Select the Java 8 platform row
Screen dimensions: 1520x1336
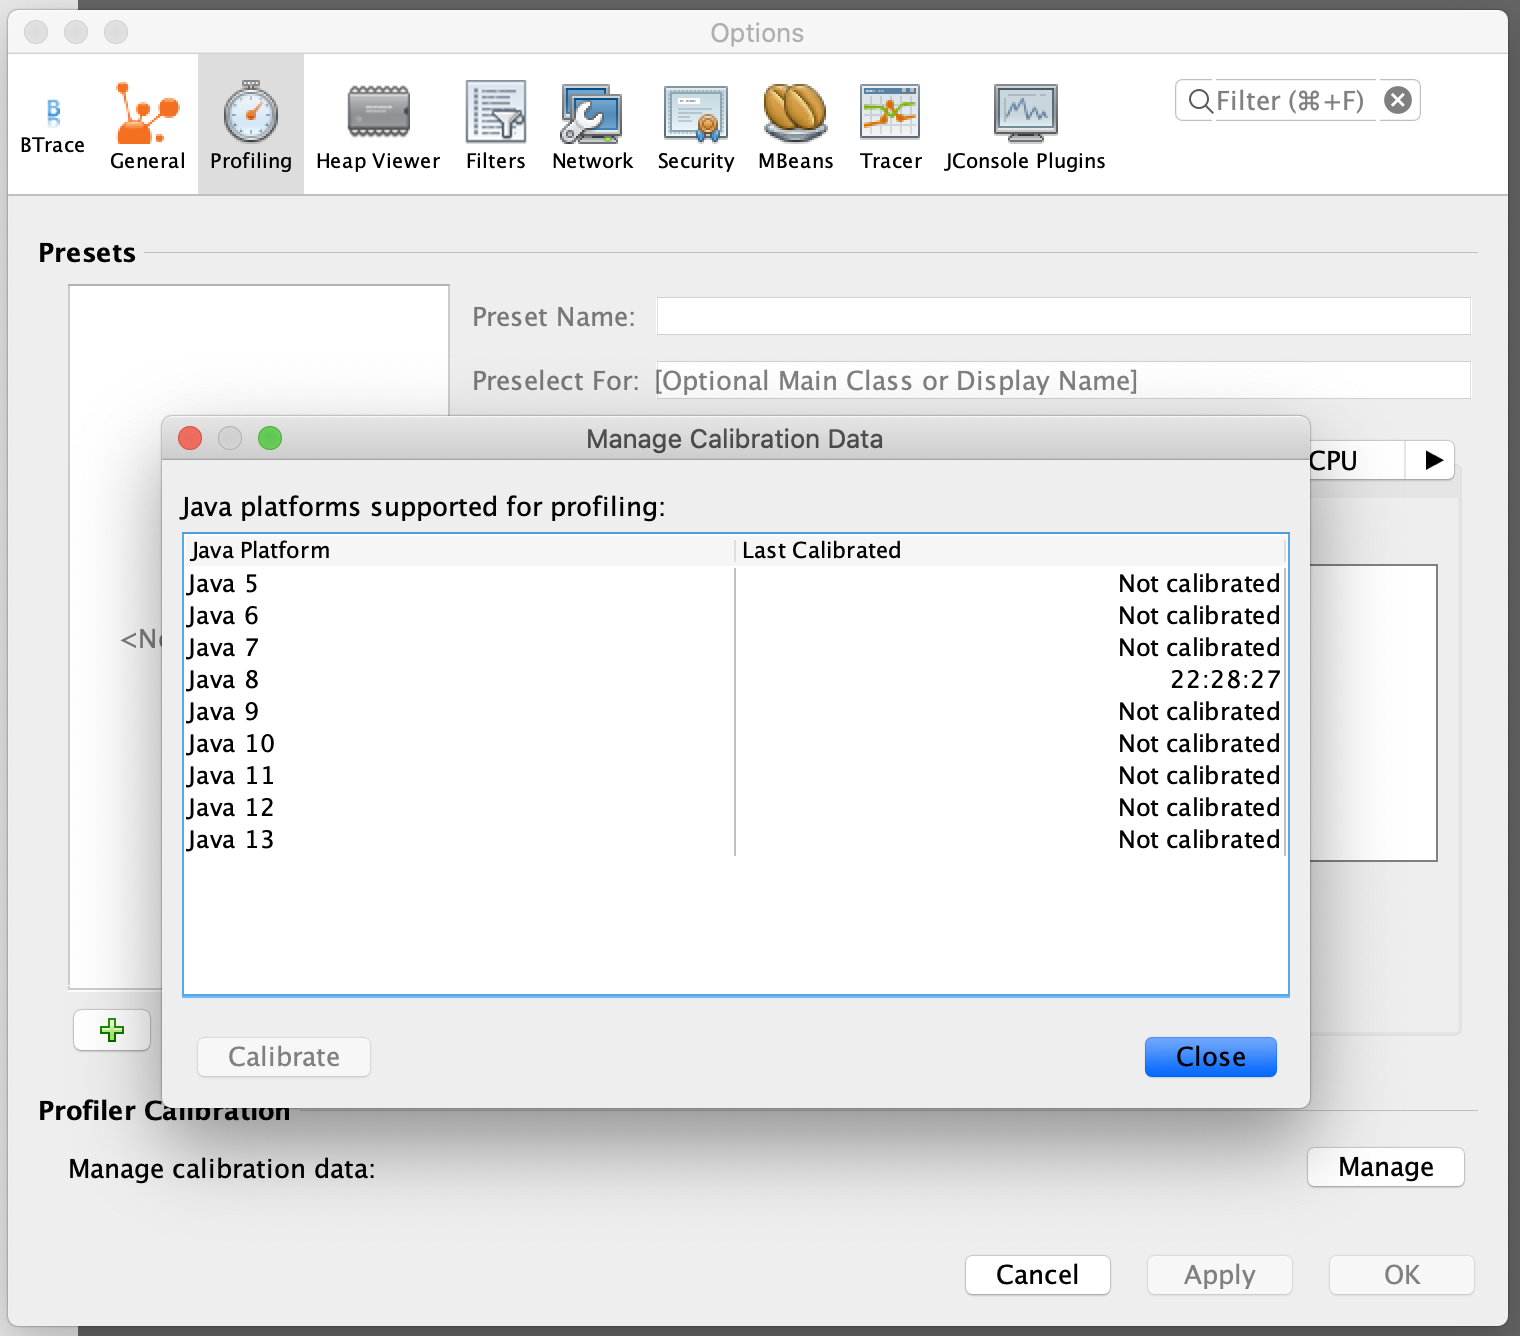point(735,680)
